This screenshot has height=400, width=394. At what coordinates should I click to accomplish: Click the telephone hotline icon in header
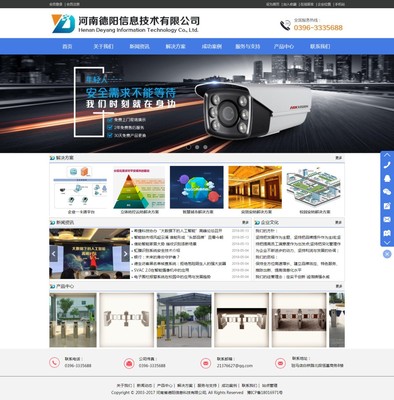285,25
